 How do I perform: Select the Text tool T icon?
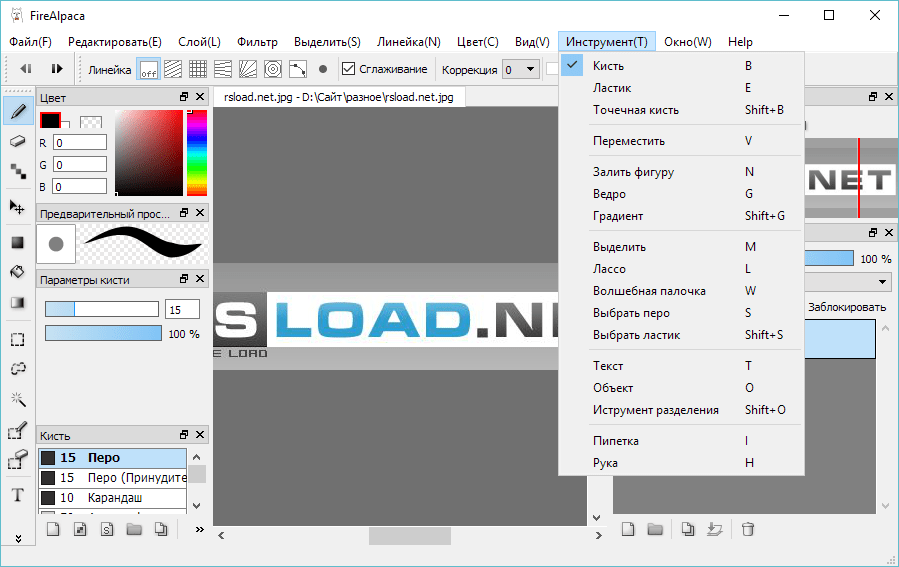pos(18,495)
